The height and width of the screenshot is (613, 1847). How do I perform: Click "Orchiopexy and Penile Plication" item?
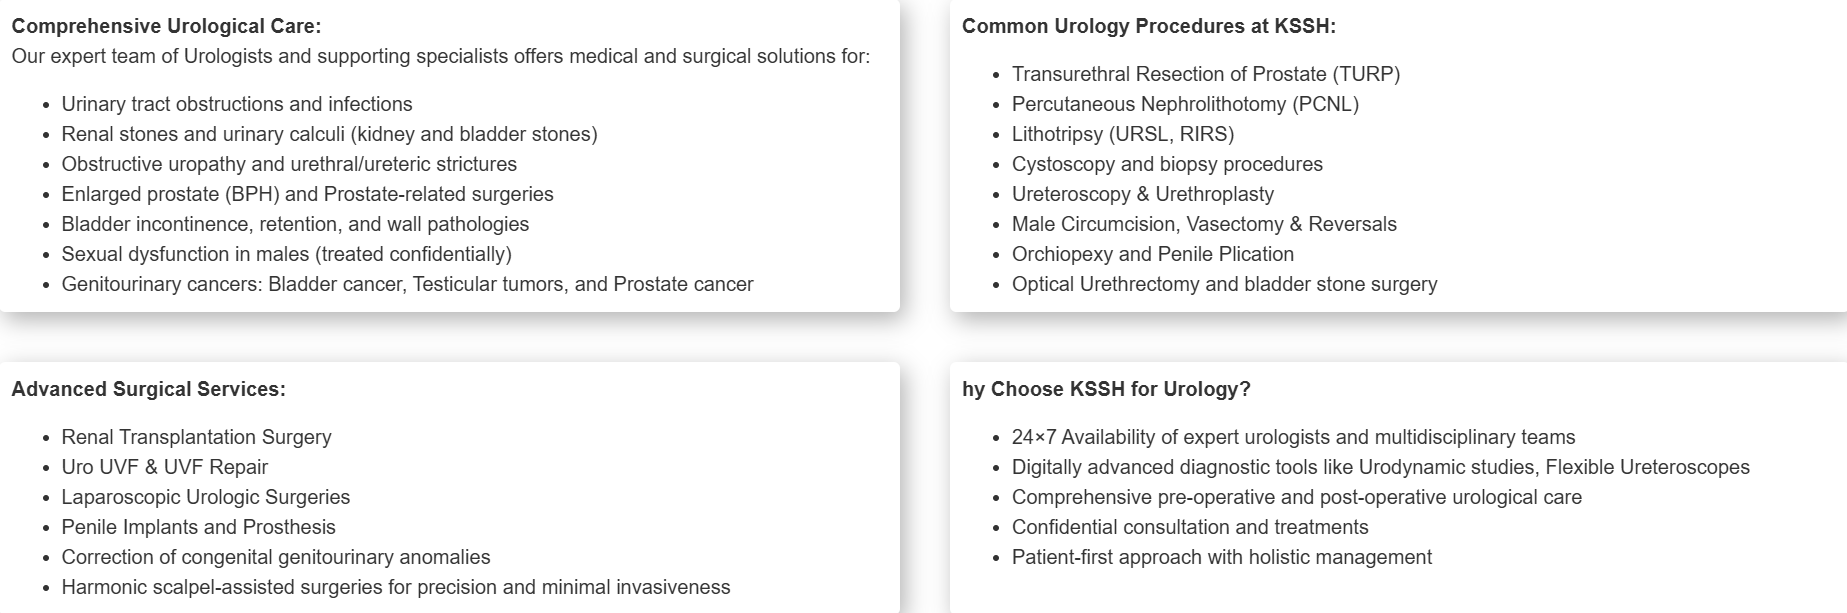(1152, 254)
